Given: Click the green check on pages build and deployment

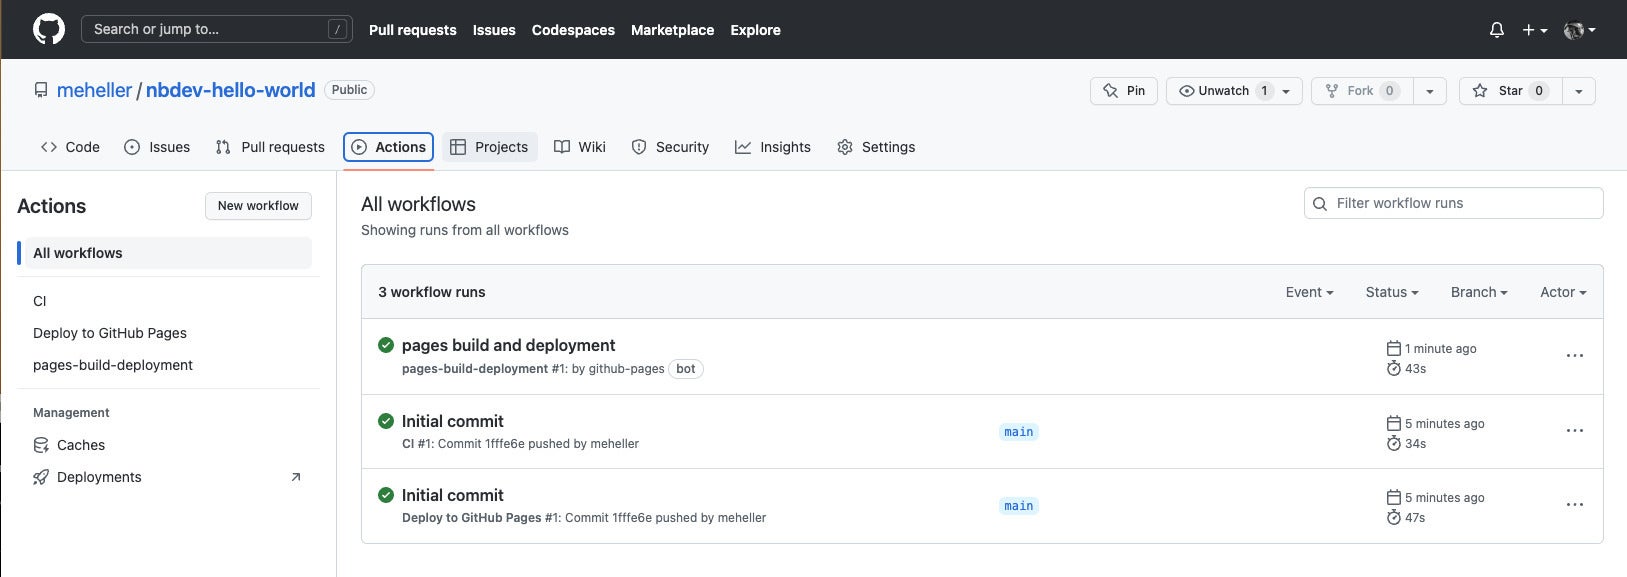Looking at the screenshot, I should point(386,345).
